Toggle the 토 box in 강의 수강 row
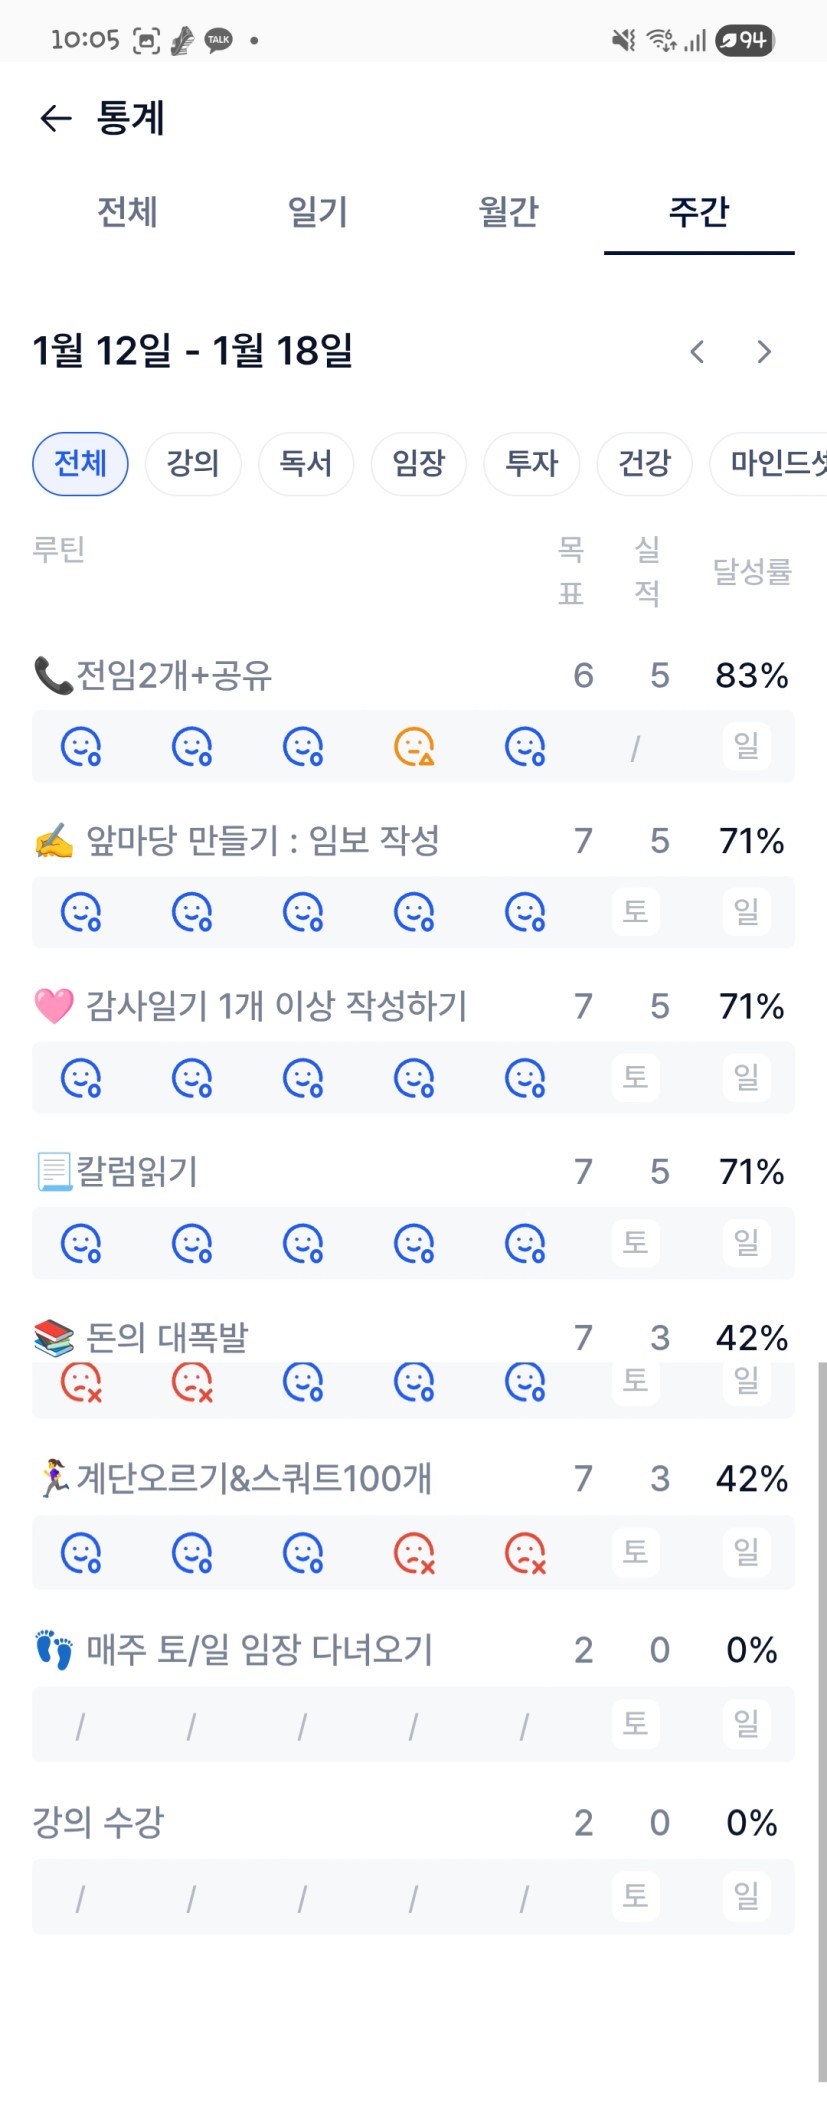This screenshot has height=2103, width=827. [x=636, y=1895]
